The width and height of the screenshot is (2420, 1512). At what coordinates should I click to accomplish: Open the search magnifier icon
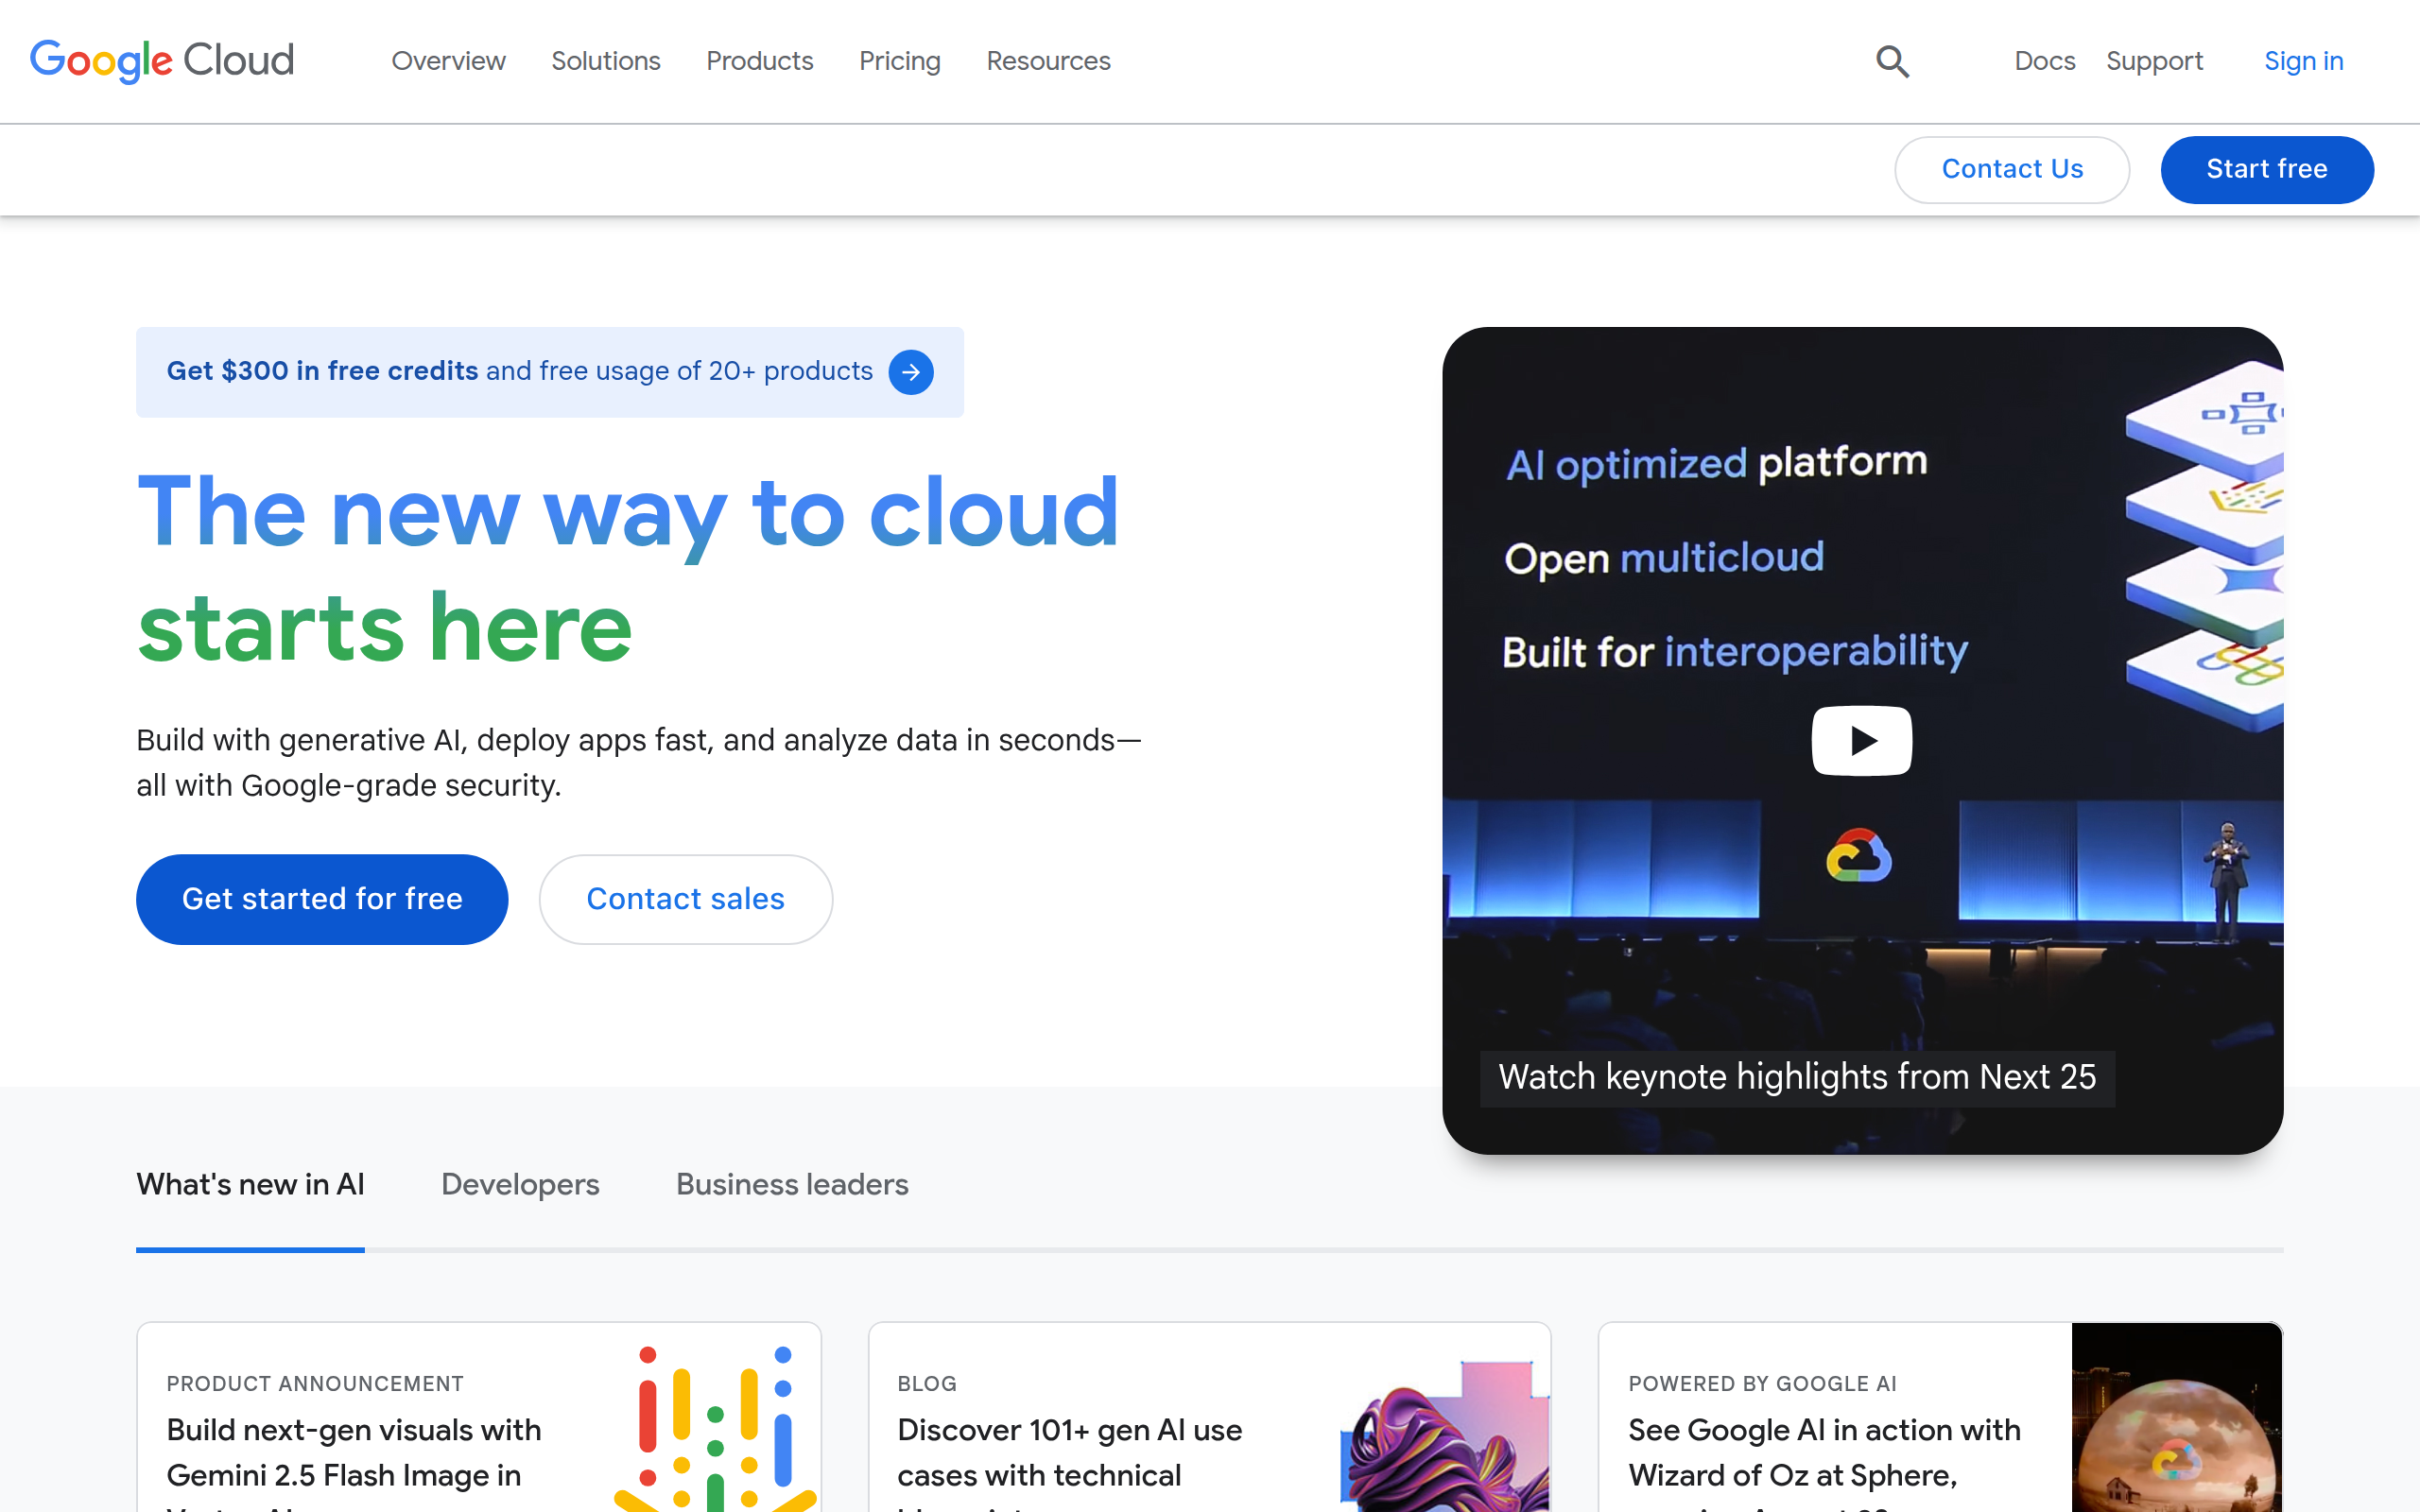[x=1892, y=61]
